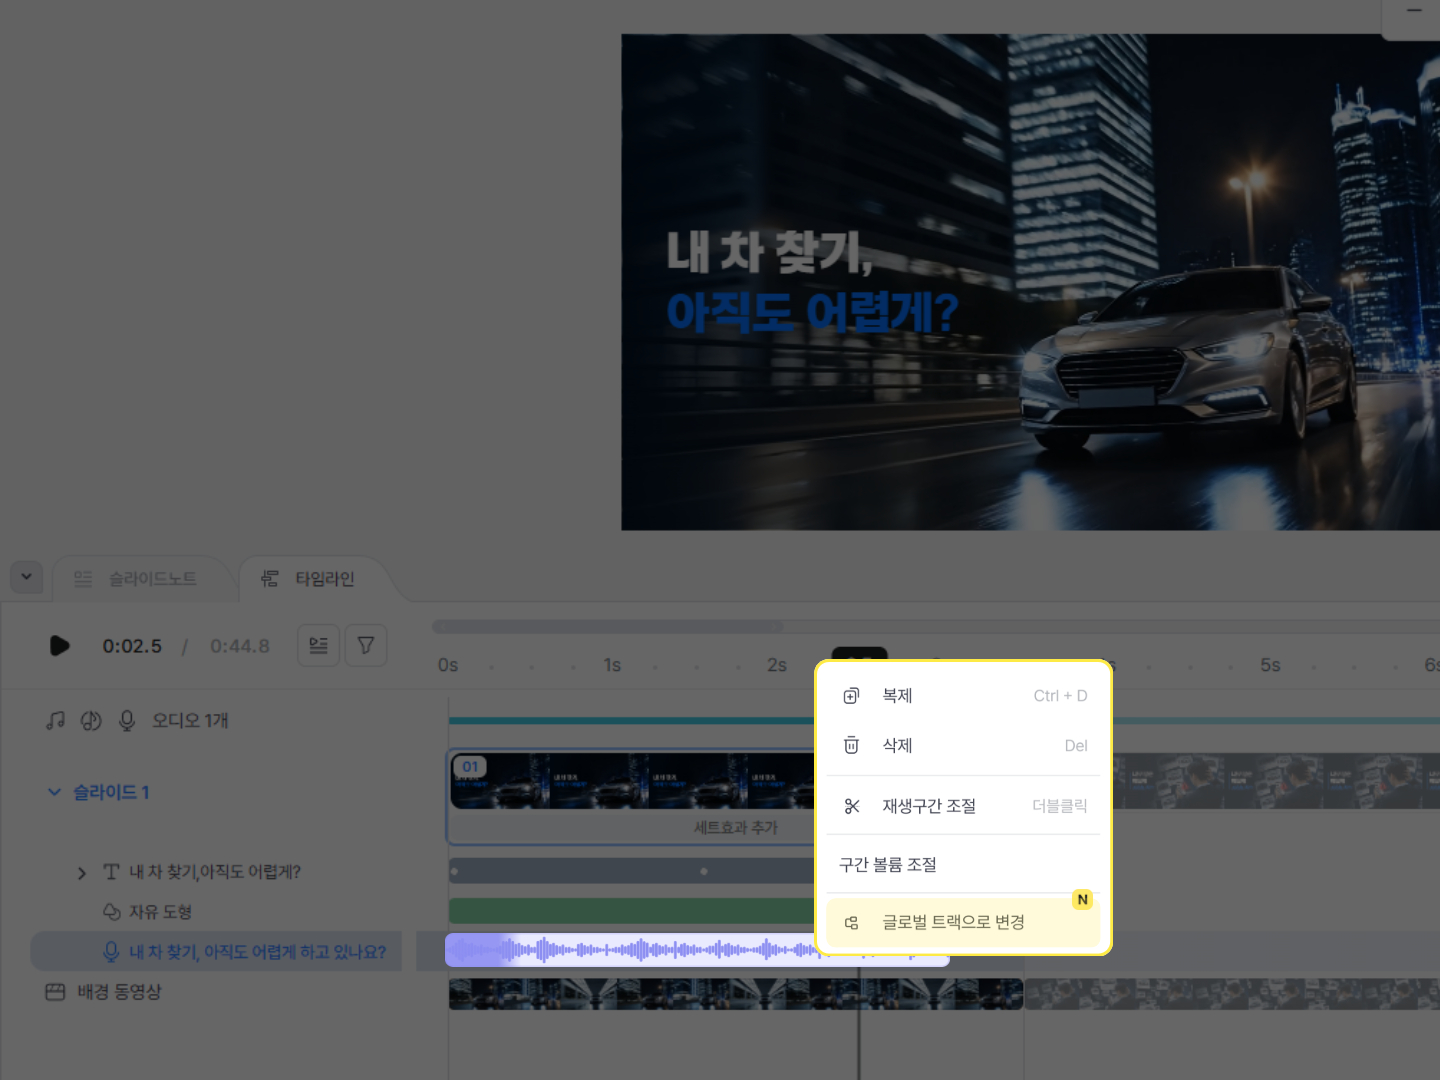Choose 복제 in the context menu
1440x1080 pixels.
point(963,696)
